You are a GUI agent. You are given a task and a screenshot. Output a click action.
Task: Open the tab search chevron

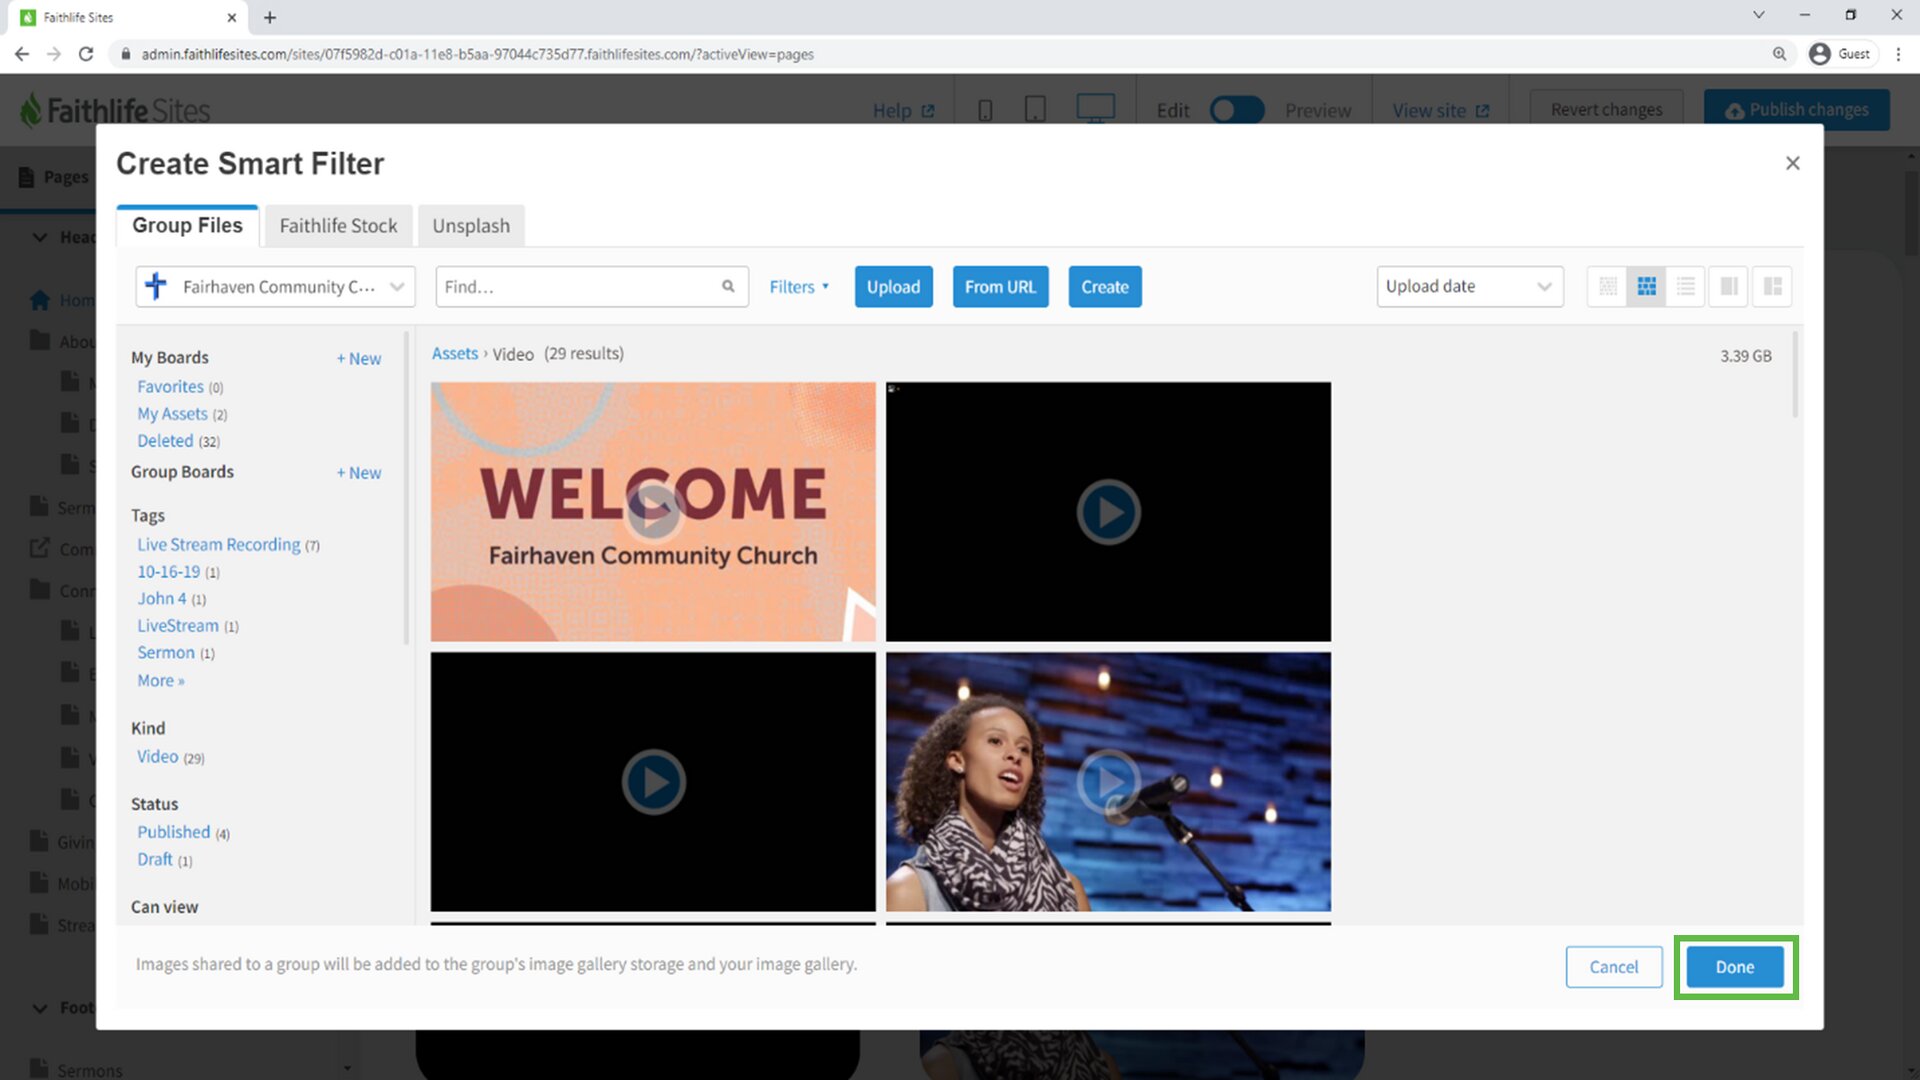1758,15
